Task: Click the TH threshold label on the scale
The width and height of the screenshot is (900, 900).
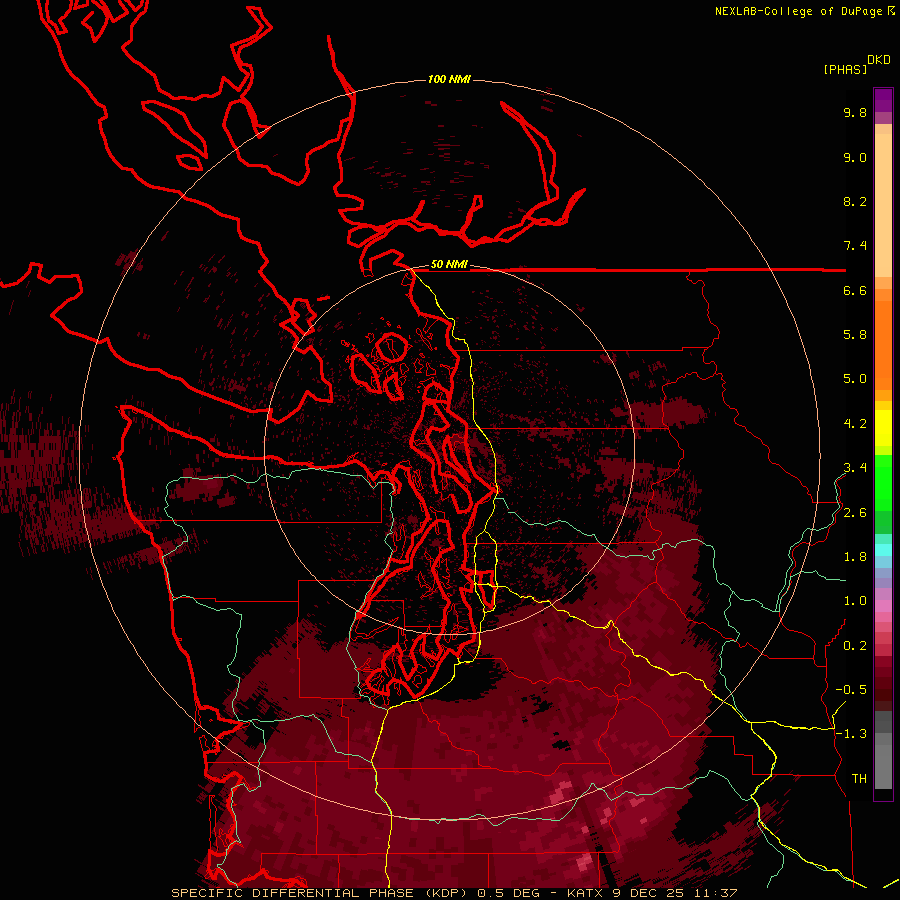Action: (x=859, y=779)
